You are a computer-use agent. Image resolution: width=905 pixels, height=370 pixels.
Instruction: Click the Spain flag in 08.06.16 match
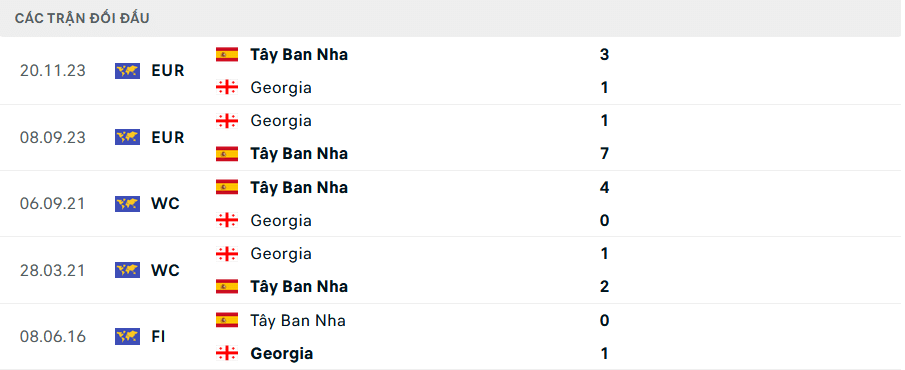tap(227, 320)
